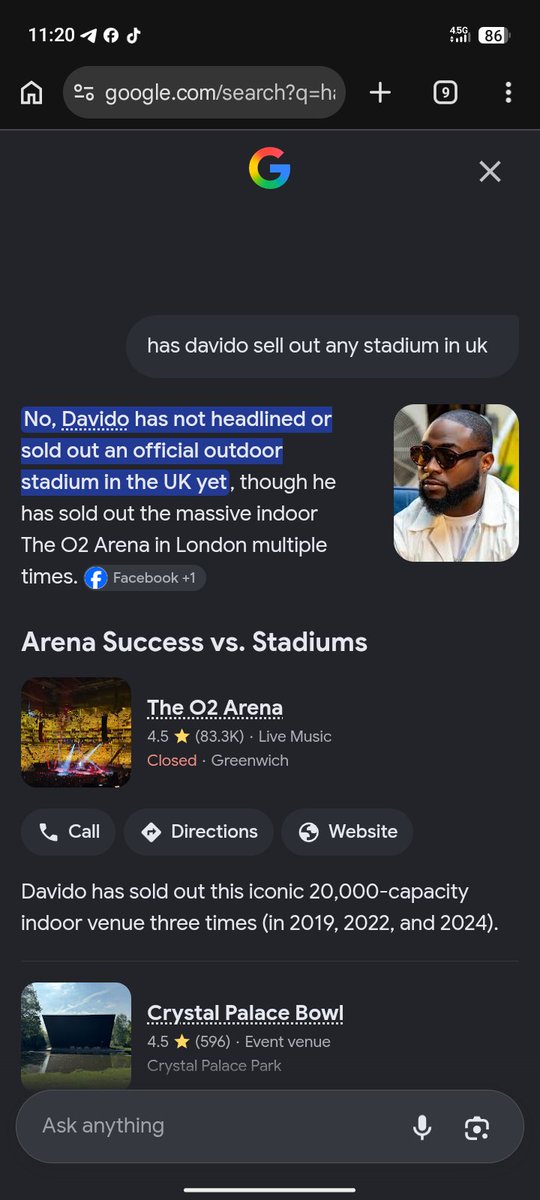Call The O2 Arena
This screenshot has height=1200, width=540.
point(69,832)
